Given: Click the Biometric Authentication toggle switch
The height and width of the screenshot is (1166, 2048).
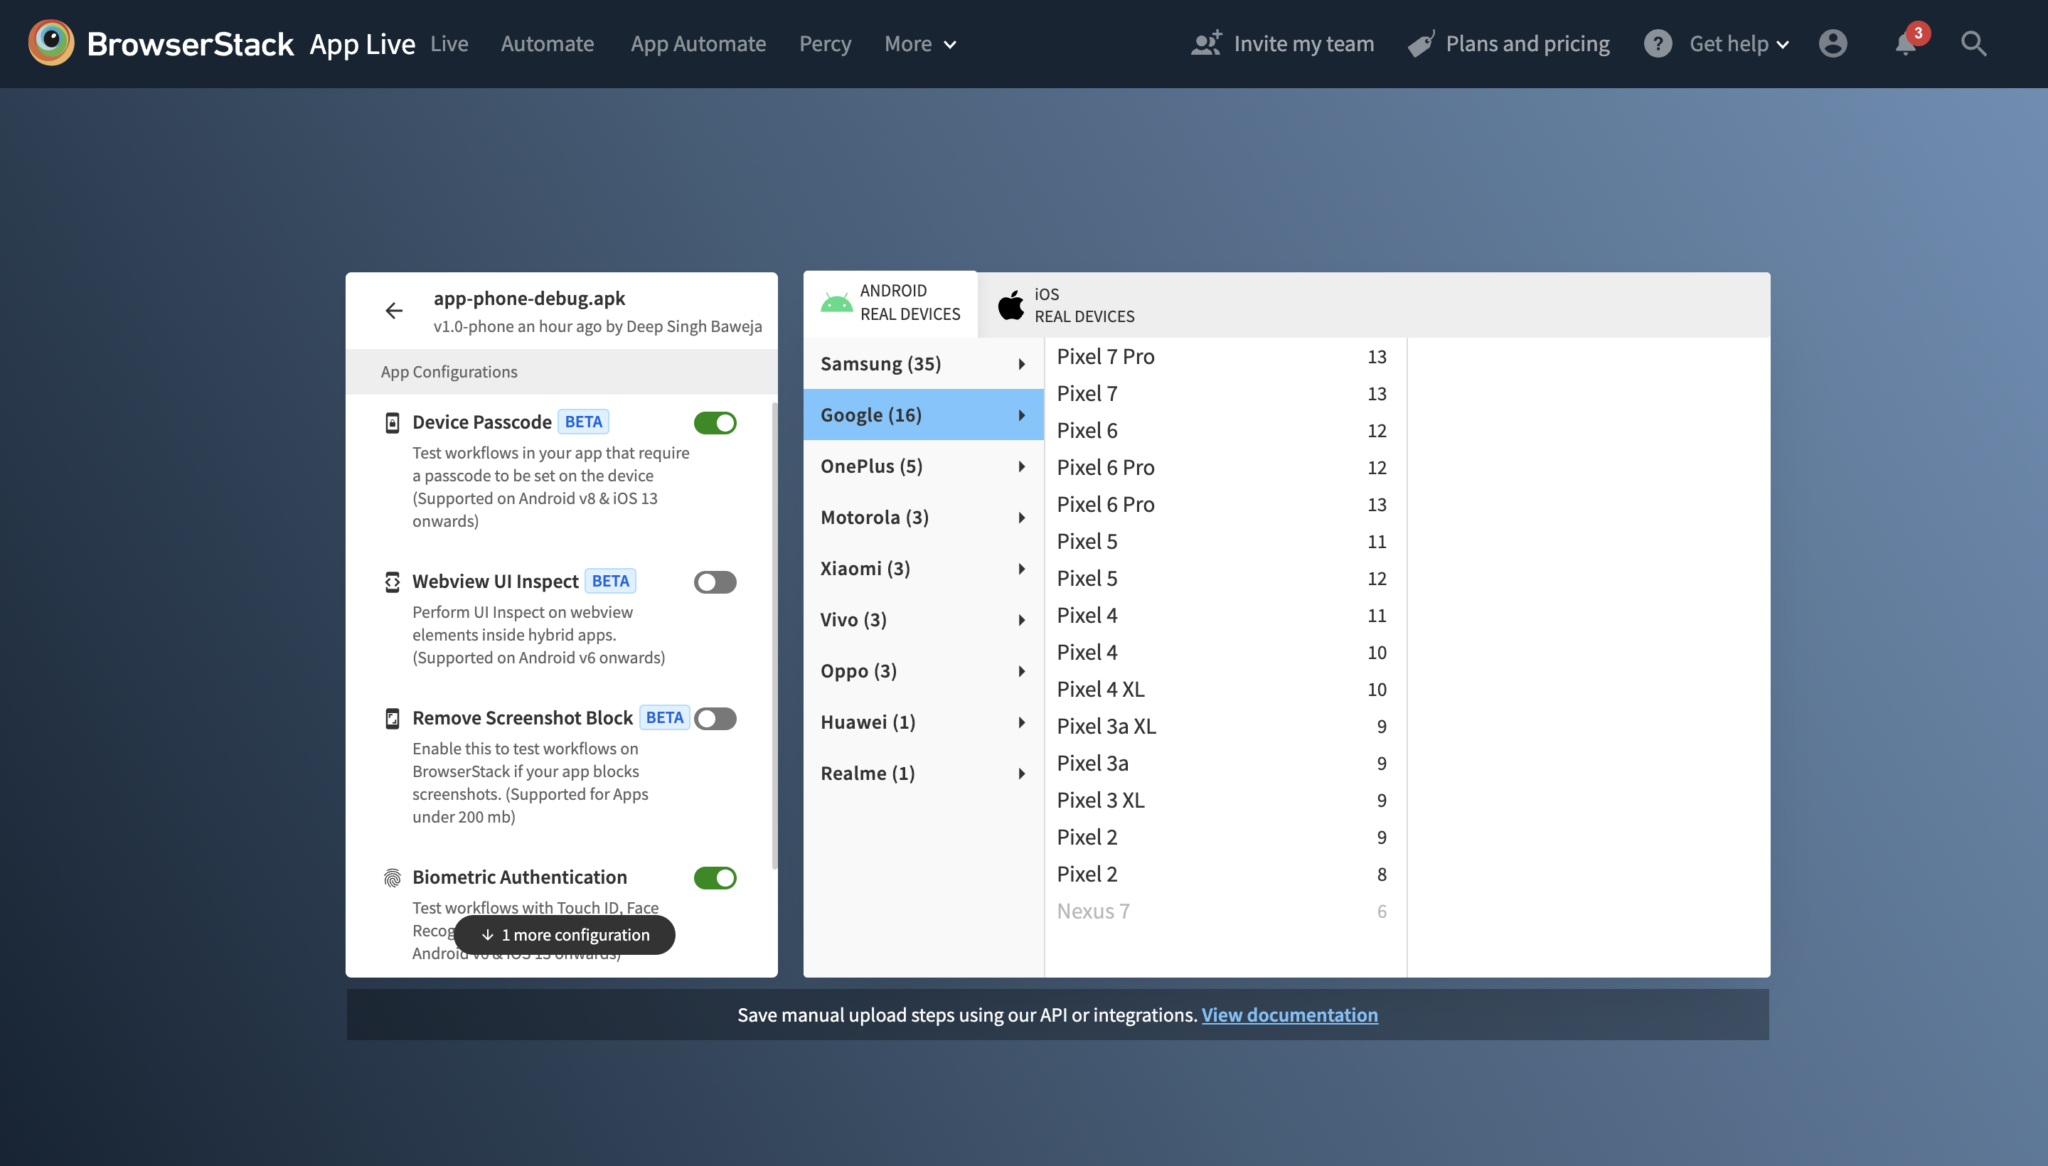Looking at the screenshot, I should [714, 877].
